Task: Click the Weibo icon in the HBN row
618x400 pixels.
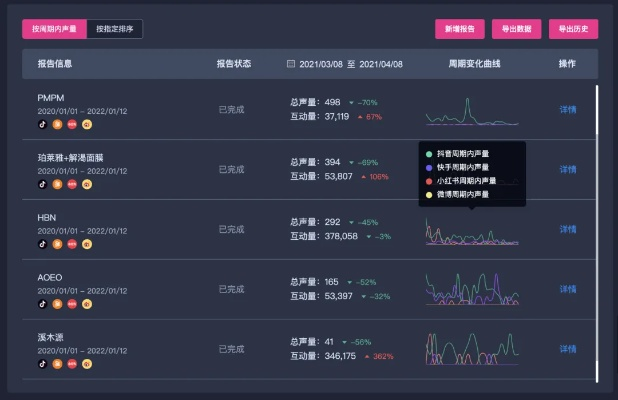Action: tap(87, 244)
